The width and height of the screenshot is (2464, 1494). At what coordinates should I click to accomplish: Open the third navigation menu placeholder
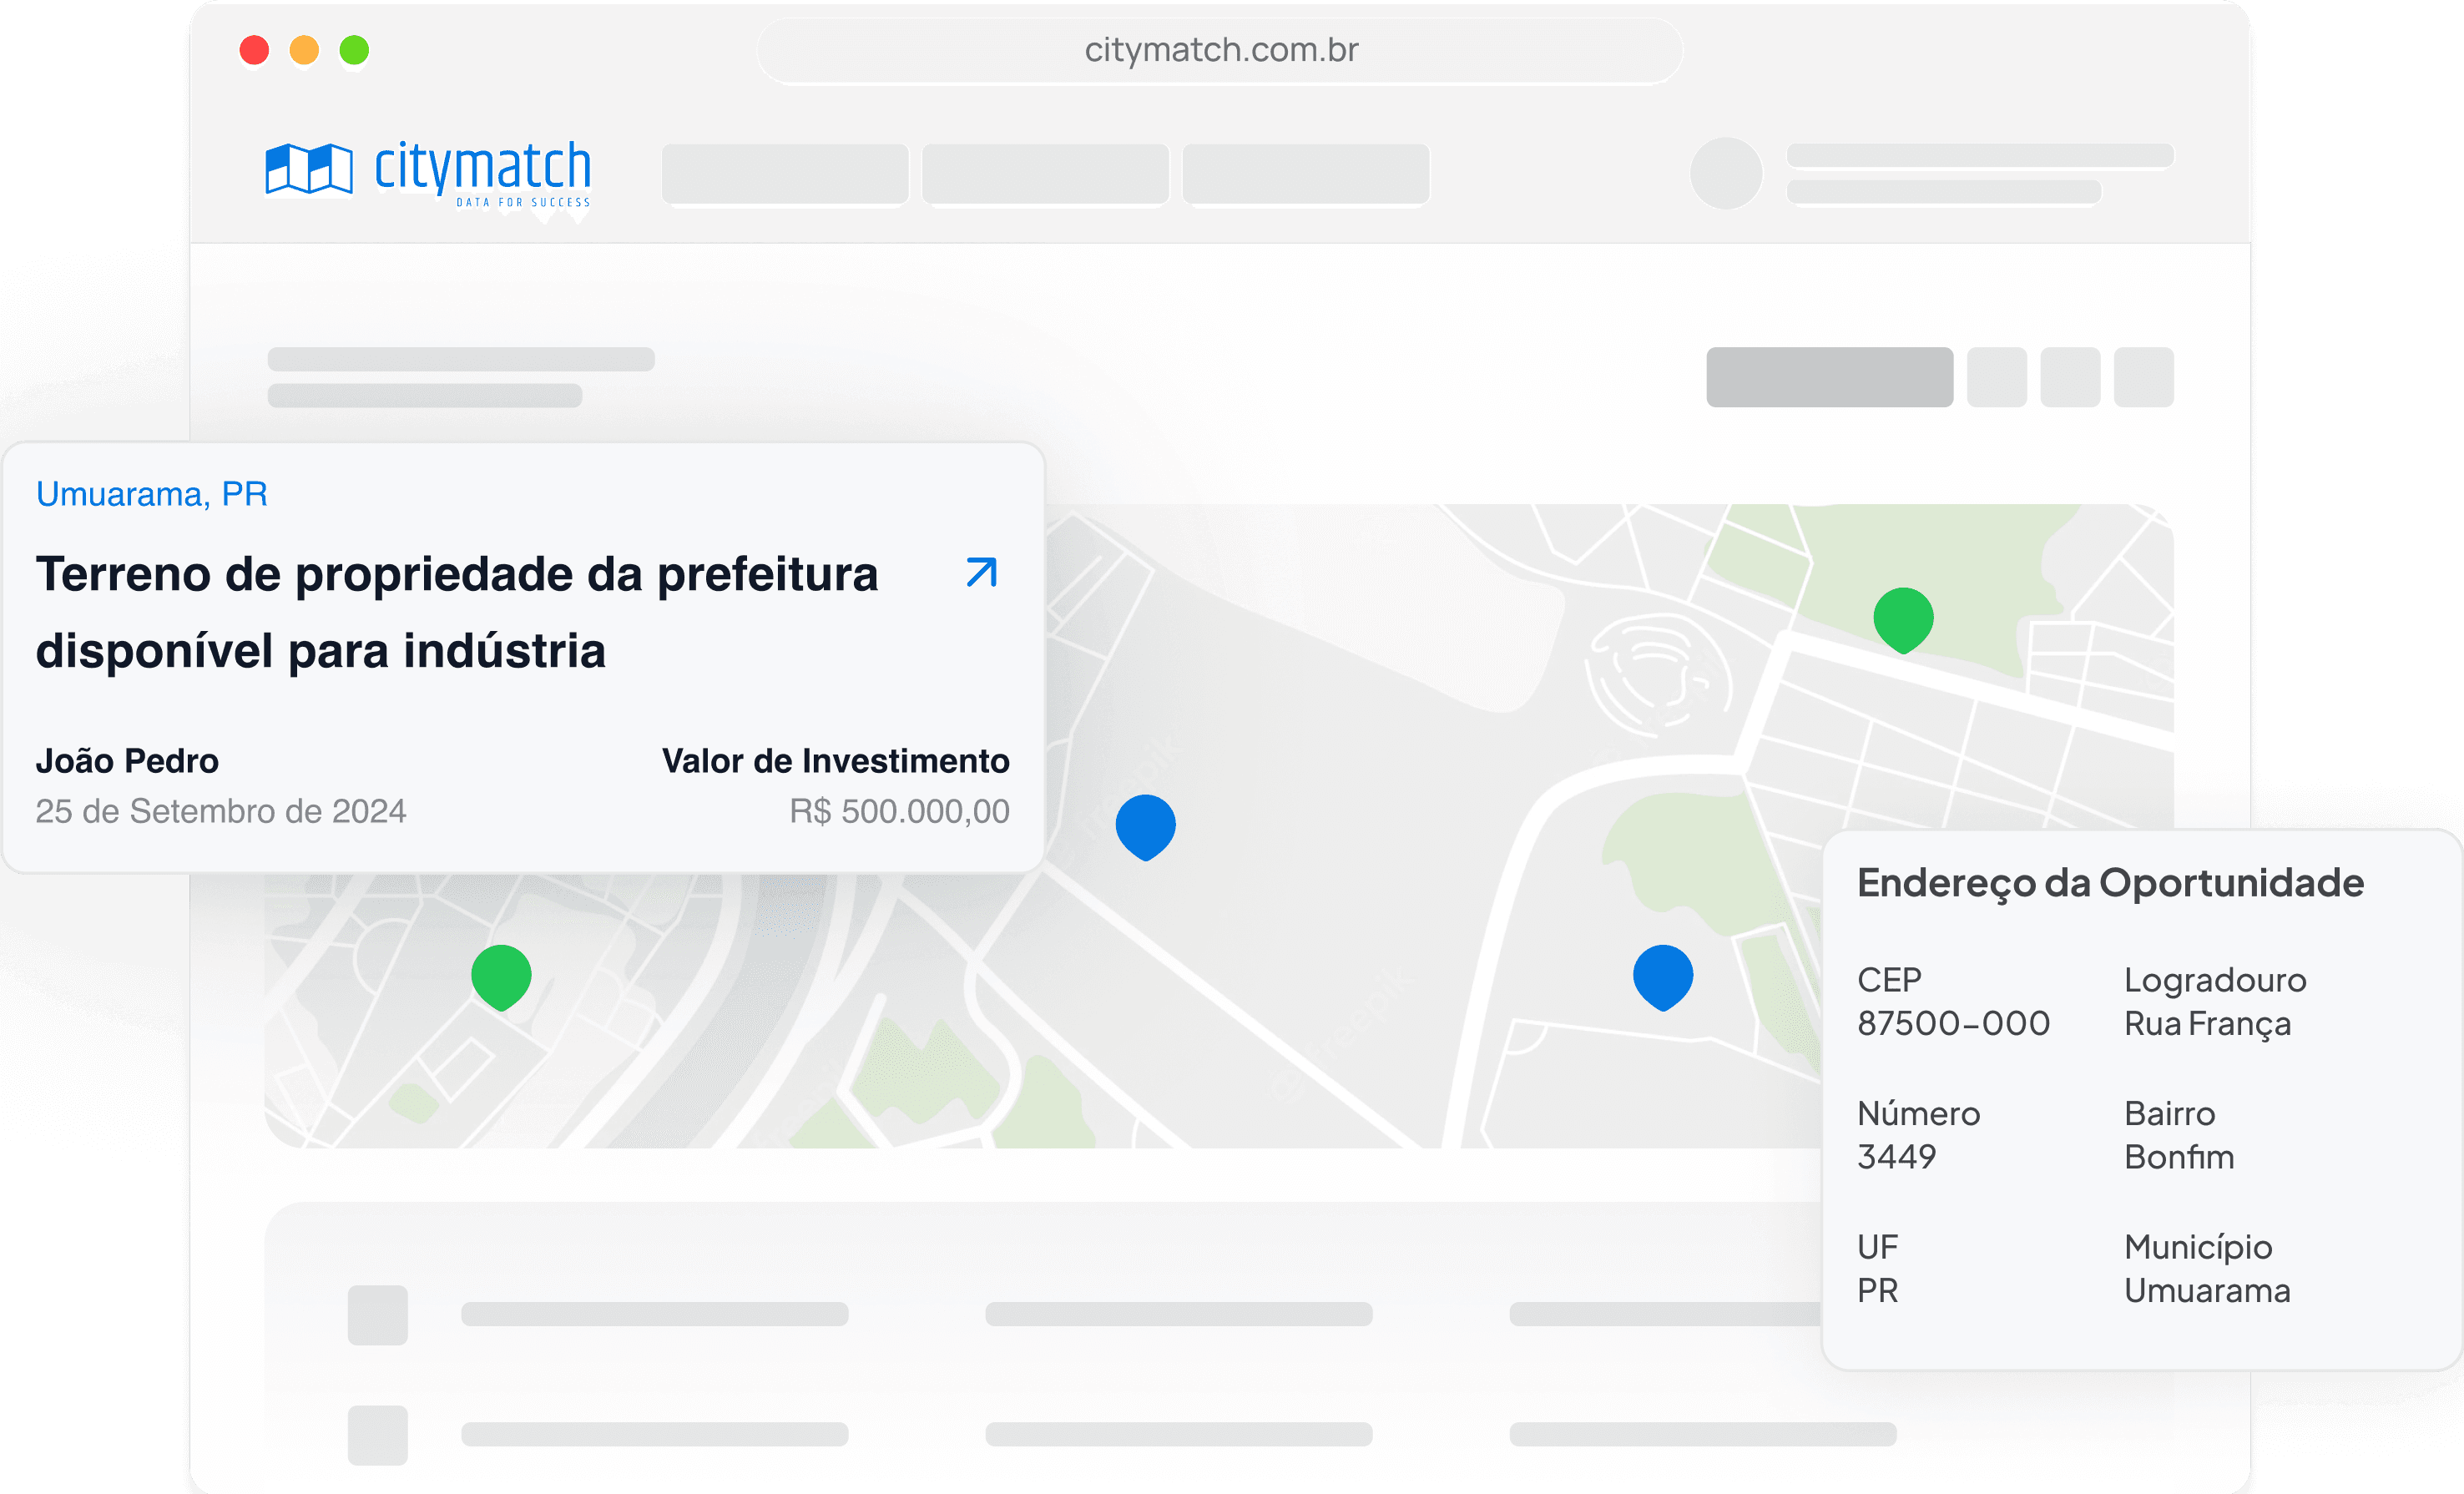pos(1305,174)
